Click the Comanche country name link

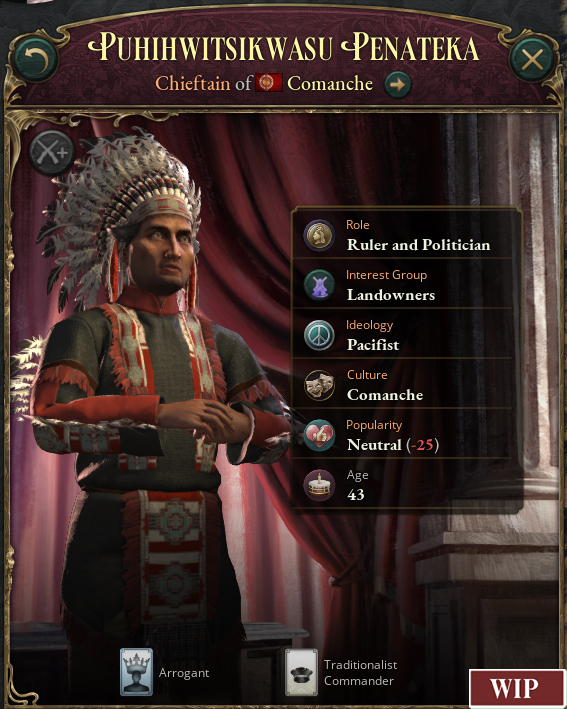tap(330, 84)
